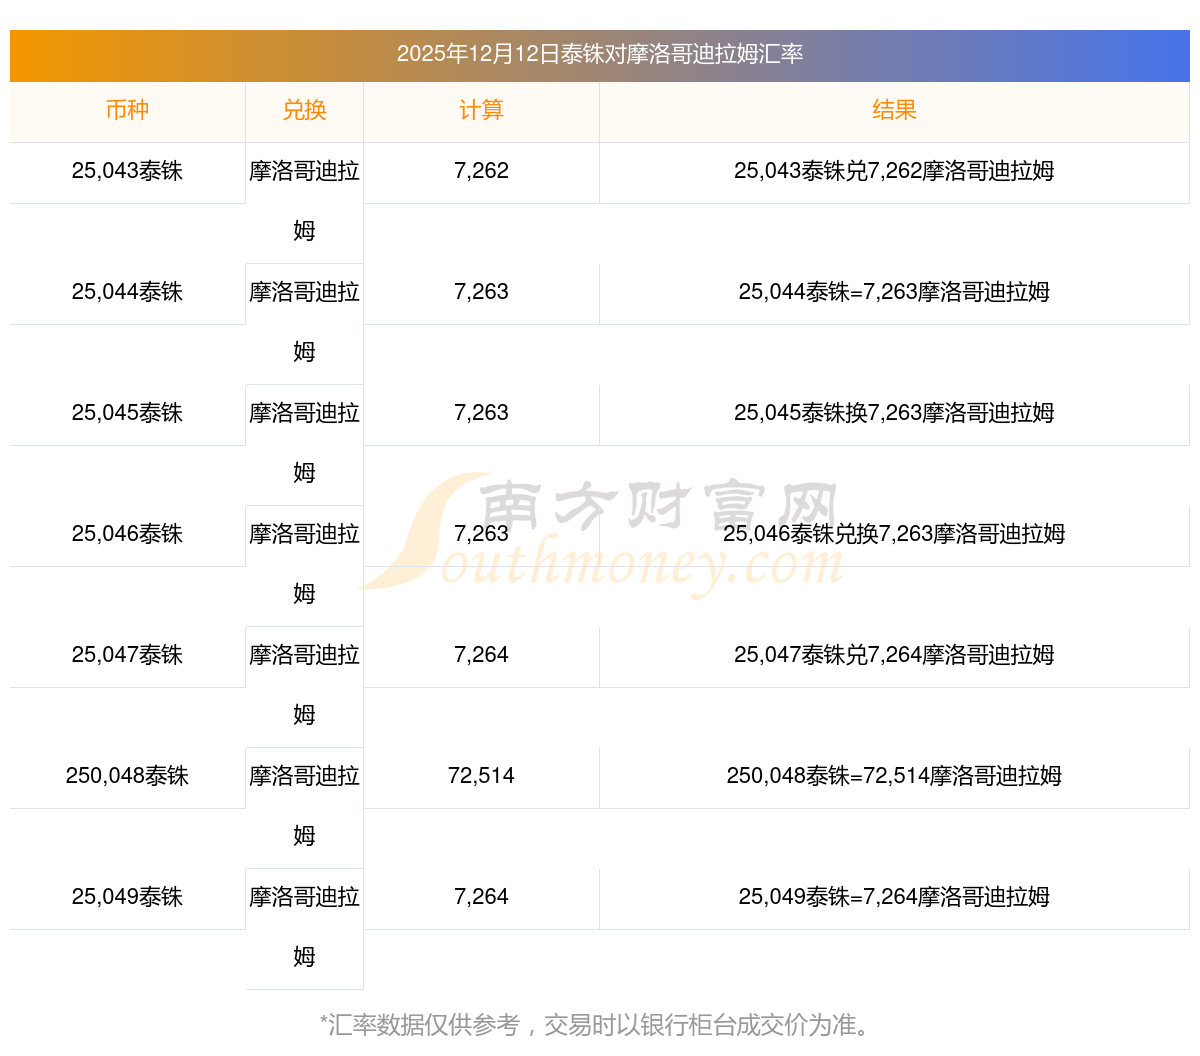
Task: Click the 结果 column header
Action: [894, 110]
